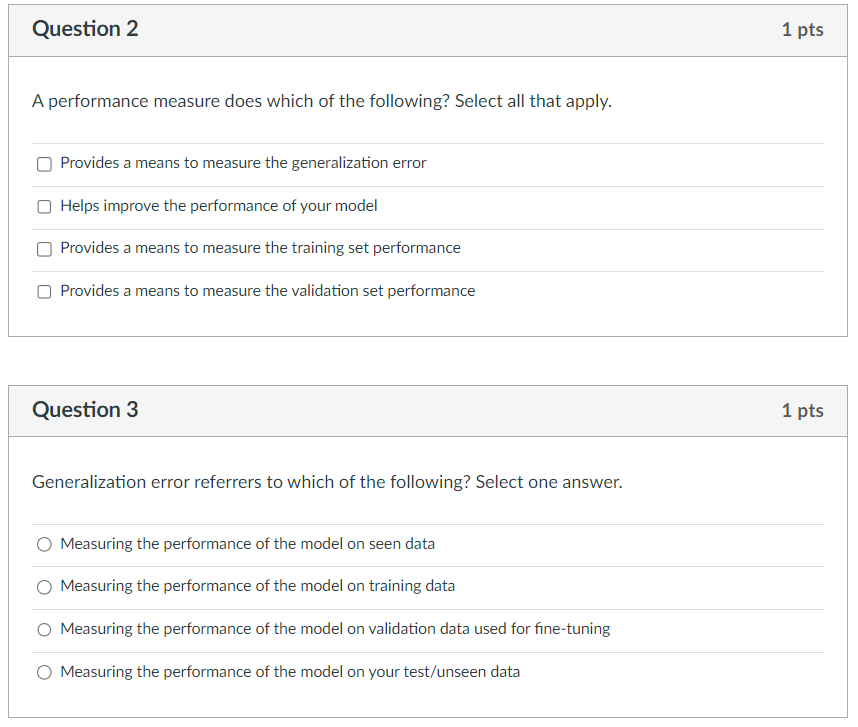Image resolution: width=858 pixels, height=727 pixels.
Task: Check the validation set performance checkbox
Action: click(44, 292)
